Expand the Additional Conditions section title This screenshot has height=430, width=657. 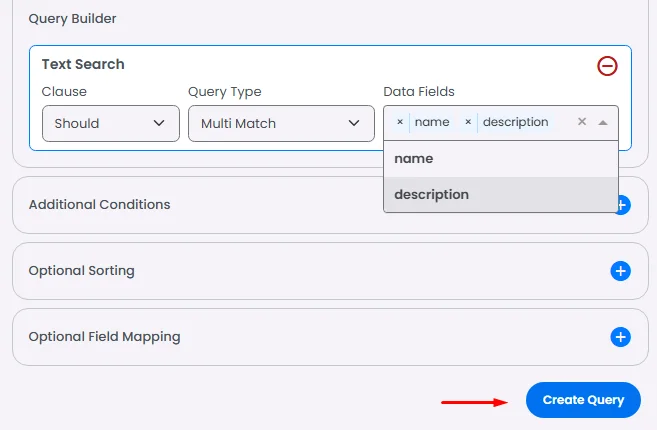[x=100, y=205]
